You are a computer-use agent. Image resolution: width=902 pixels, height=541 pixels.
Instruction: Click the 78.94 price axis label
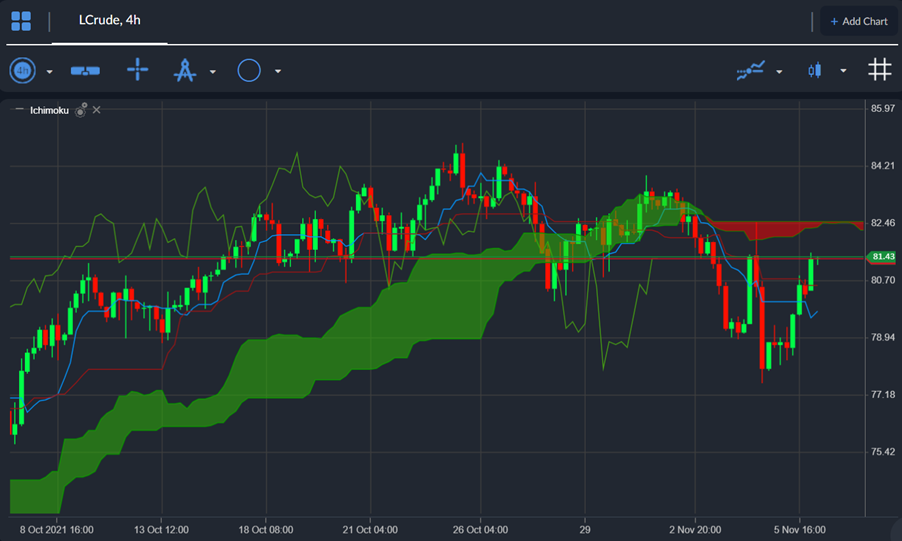tap(883, 337)
